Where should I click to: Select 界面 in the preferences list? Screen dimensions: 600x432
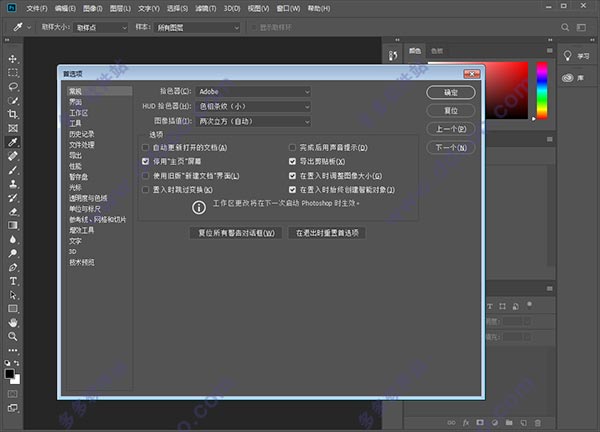[75, 102]
